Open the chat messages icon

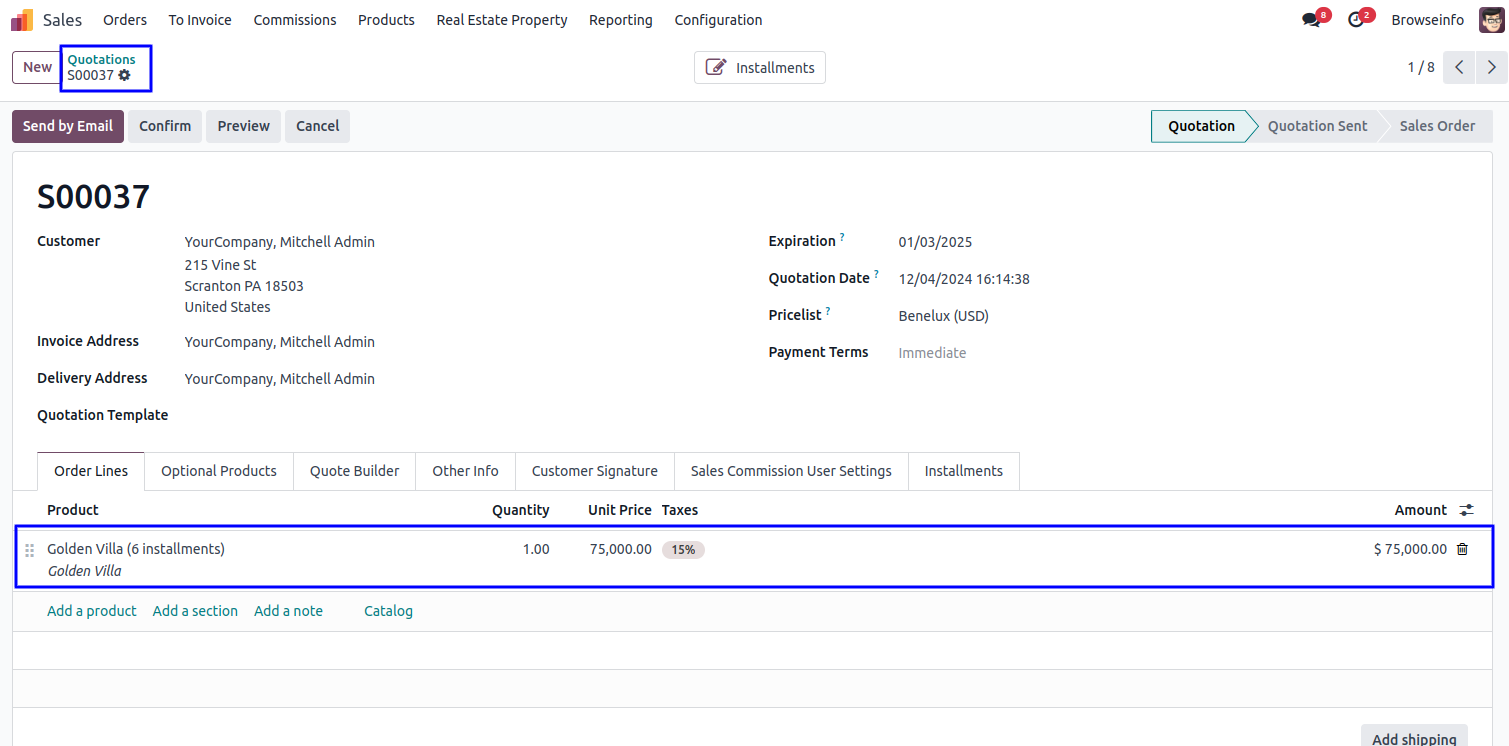(x=1311, y=20)
